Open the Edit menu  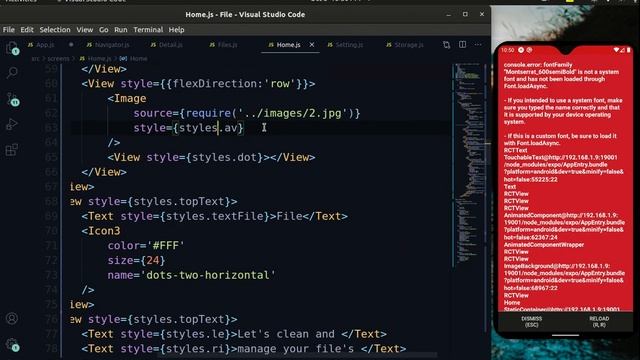tap(27, 30)
